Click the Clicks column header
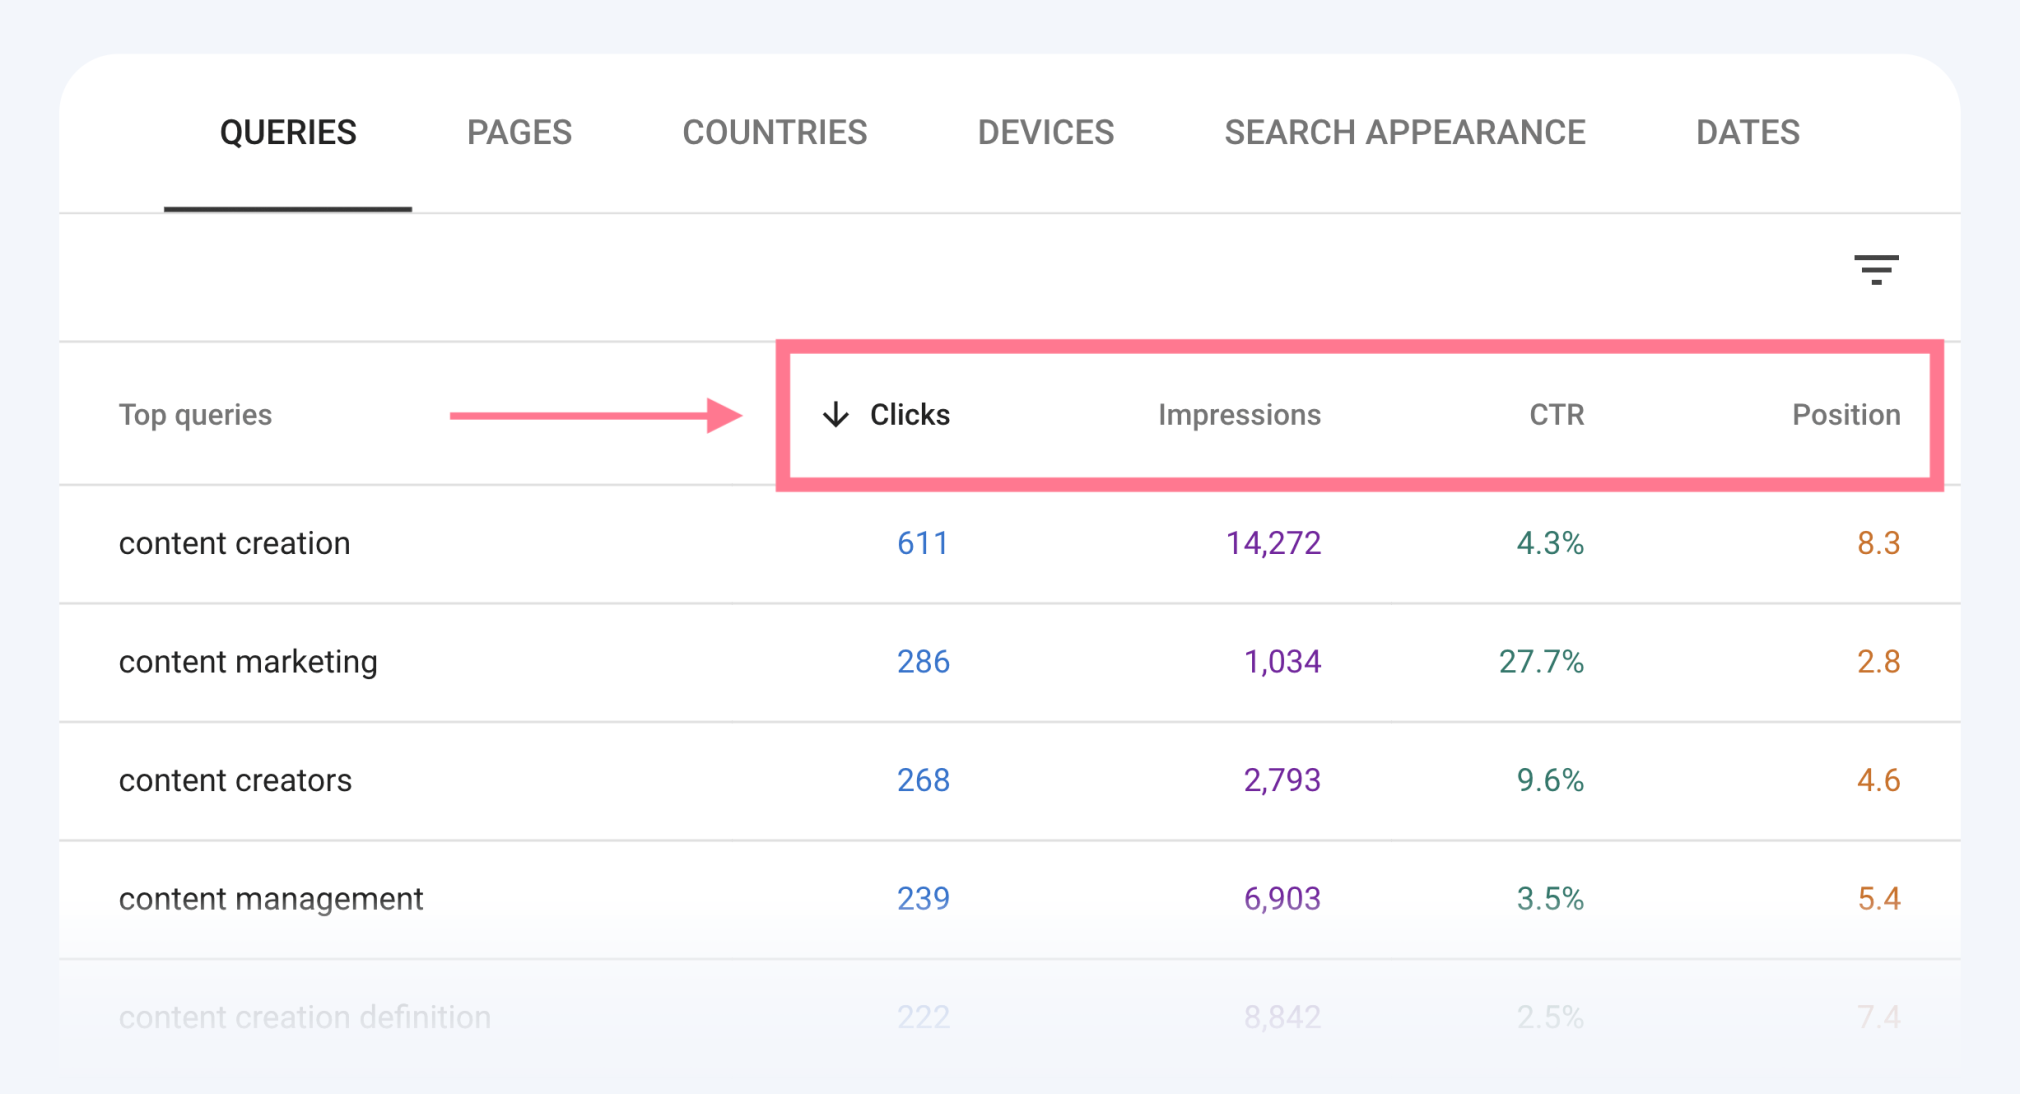 (x=908, y=414)
